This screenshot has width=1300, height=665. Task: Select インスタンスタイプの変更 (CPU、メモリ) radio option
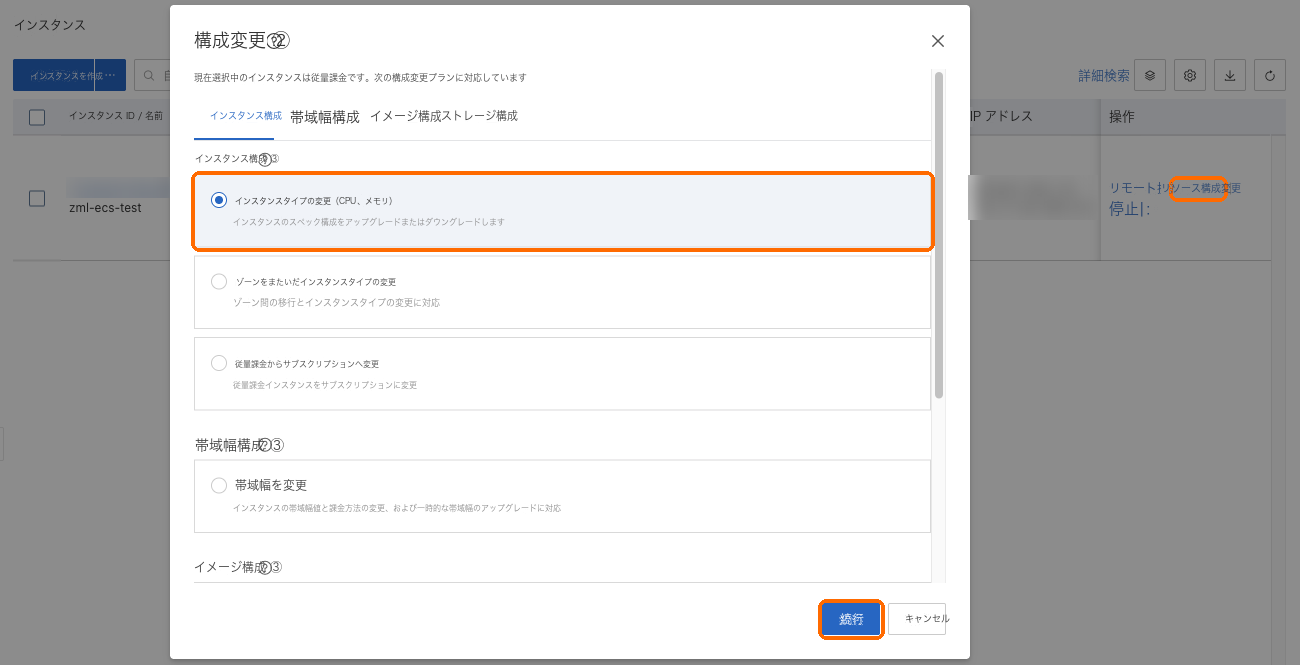point(219,200)
